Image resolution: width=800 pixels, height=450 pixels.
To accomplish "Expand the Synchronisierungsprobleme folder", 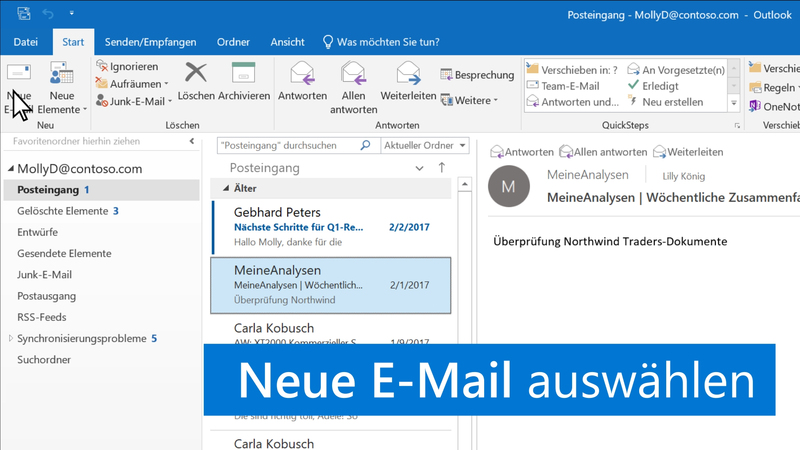I will [x=10, y=339].
